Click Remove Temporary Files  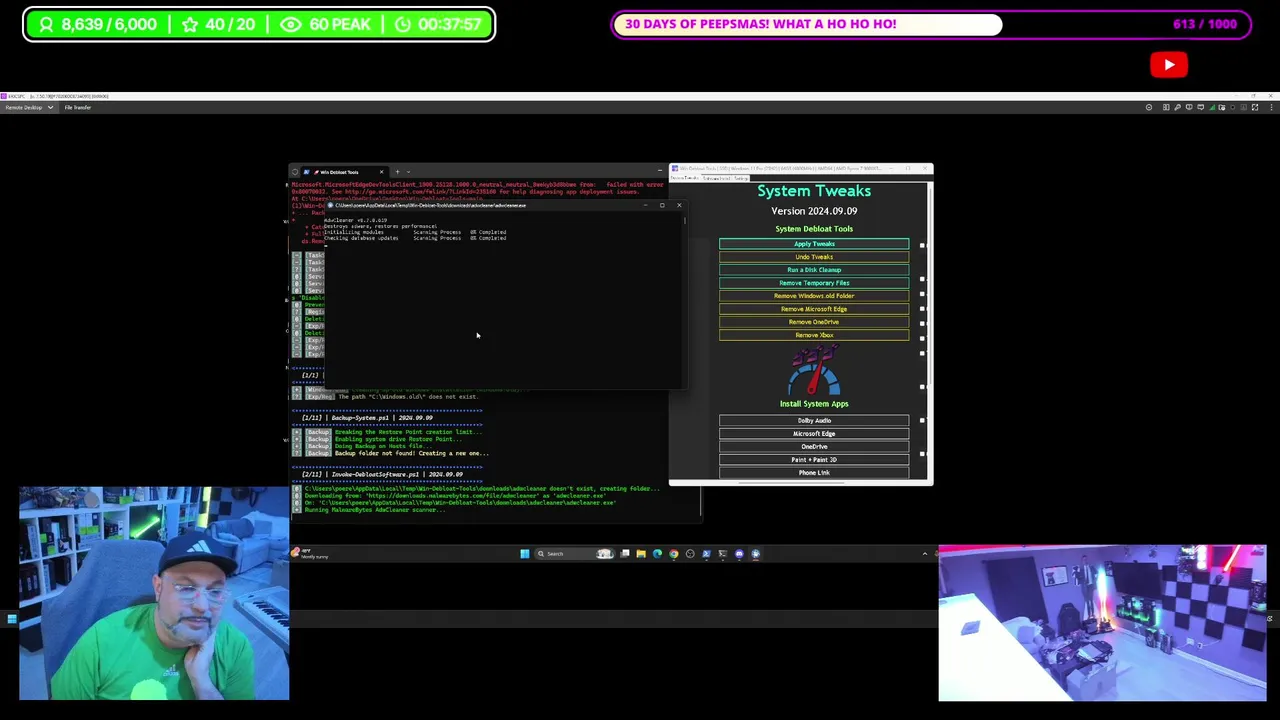click(814, 283)
